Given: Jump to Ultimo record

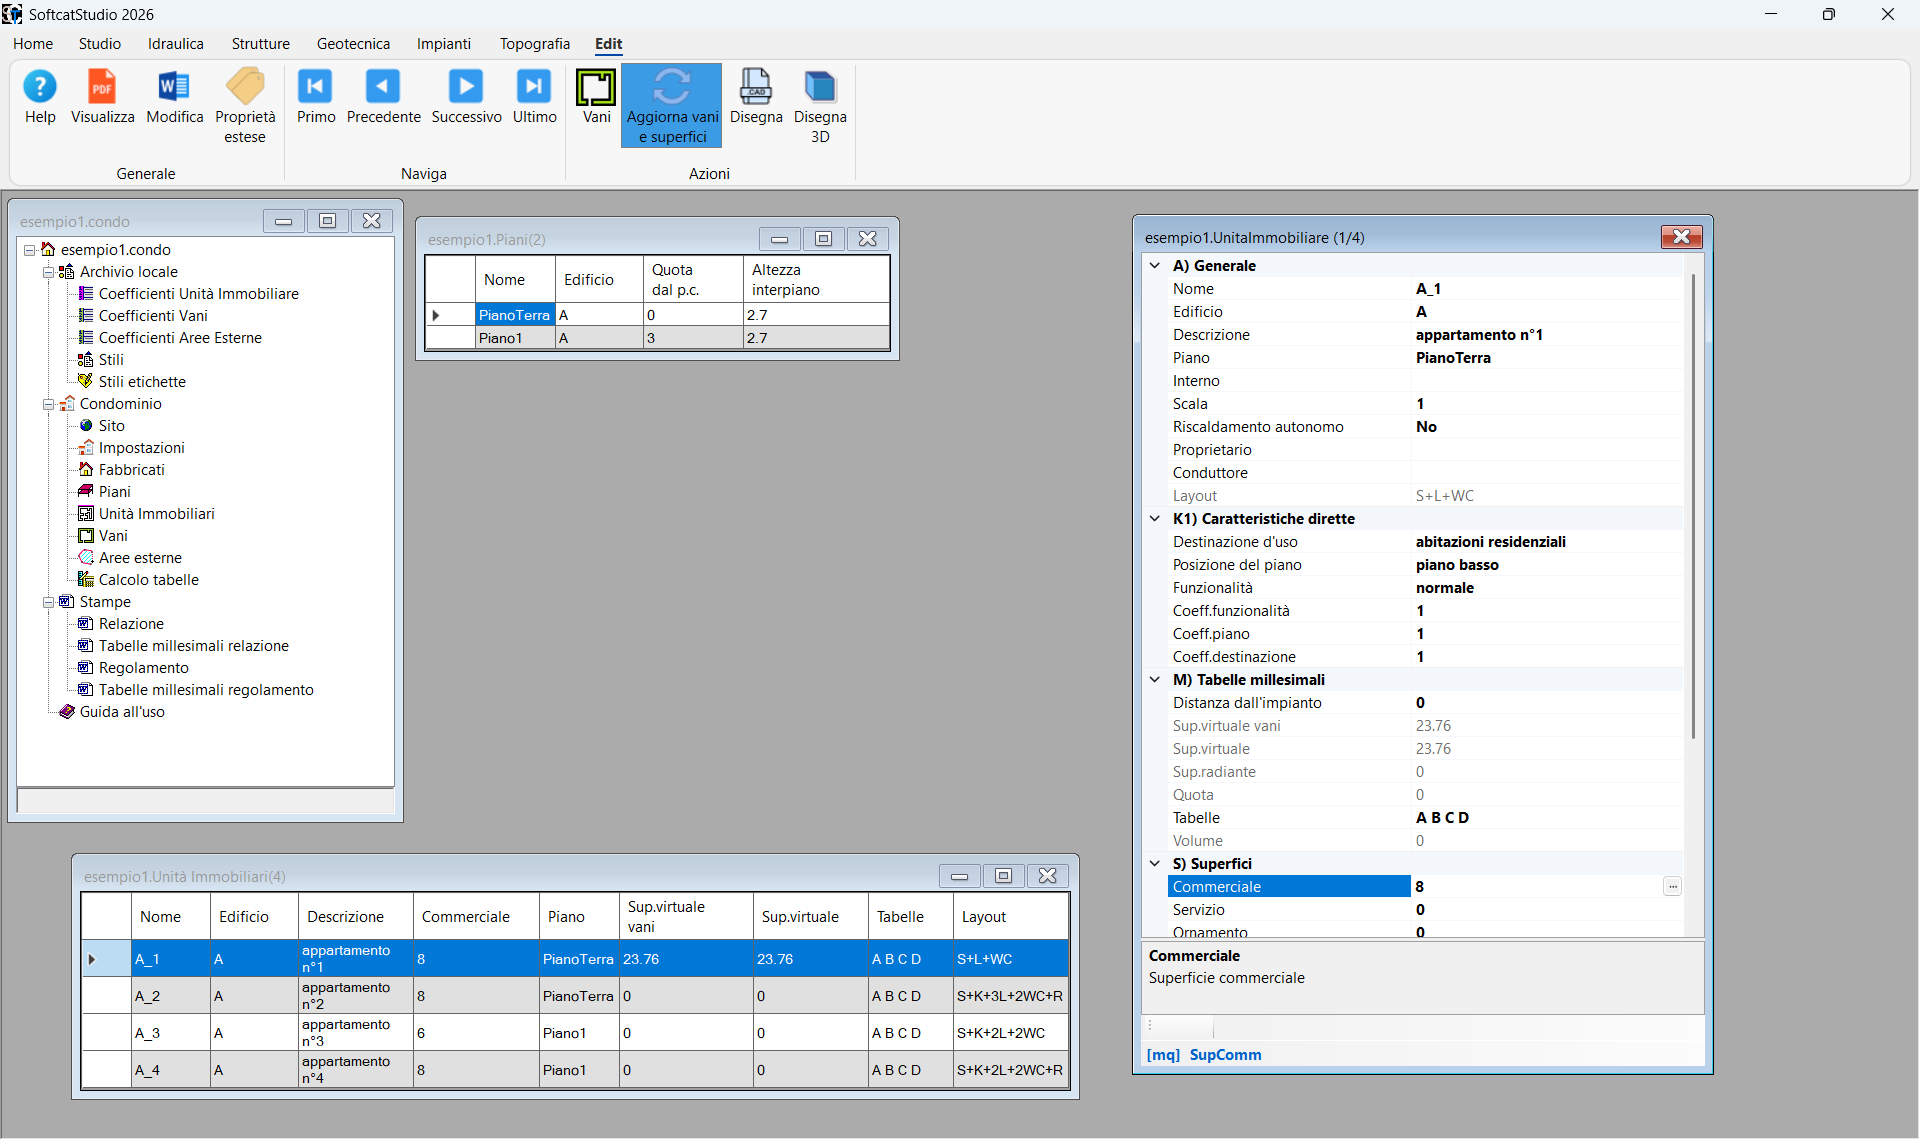Looking at the screenshot, I should (x=534, y=97).
